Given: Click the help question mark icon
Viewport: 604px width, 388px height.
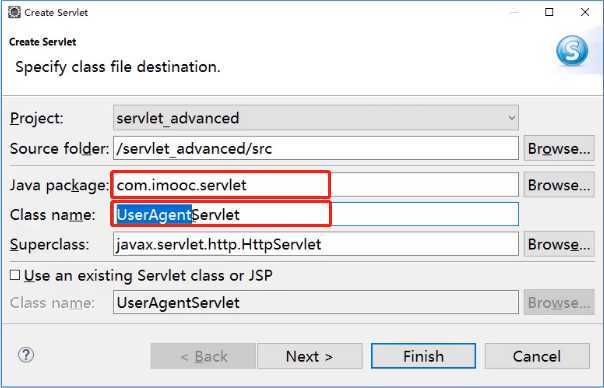Looking at the screenshot, I should [x=26, y=355].
